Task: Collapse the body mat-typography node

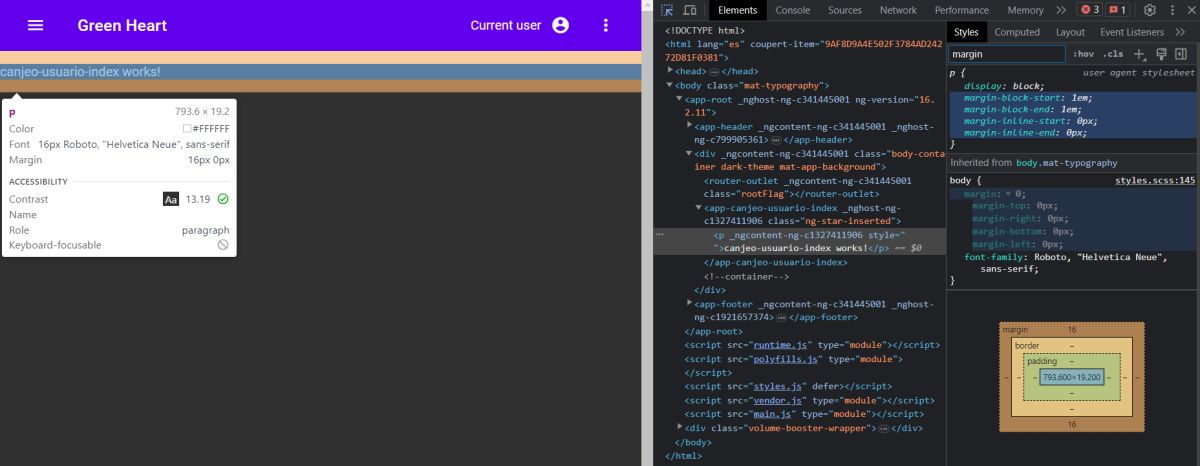Action: (672, 86)
